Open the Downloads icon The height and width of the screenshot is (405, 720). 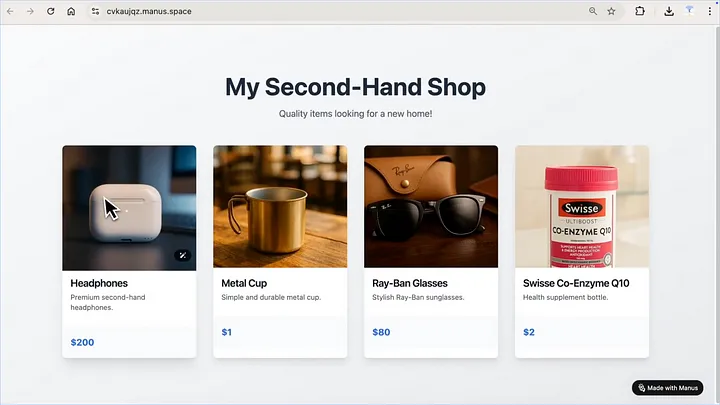point(669,11)
